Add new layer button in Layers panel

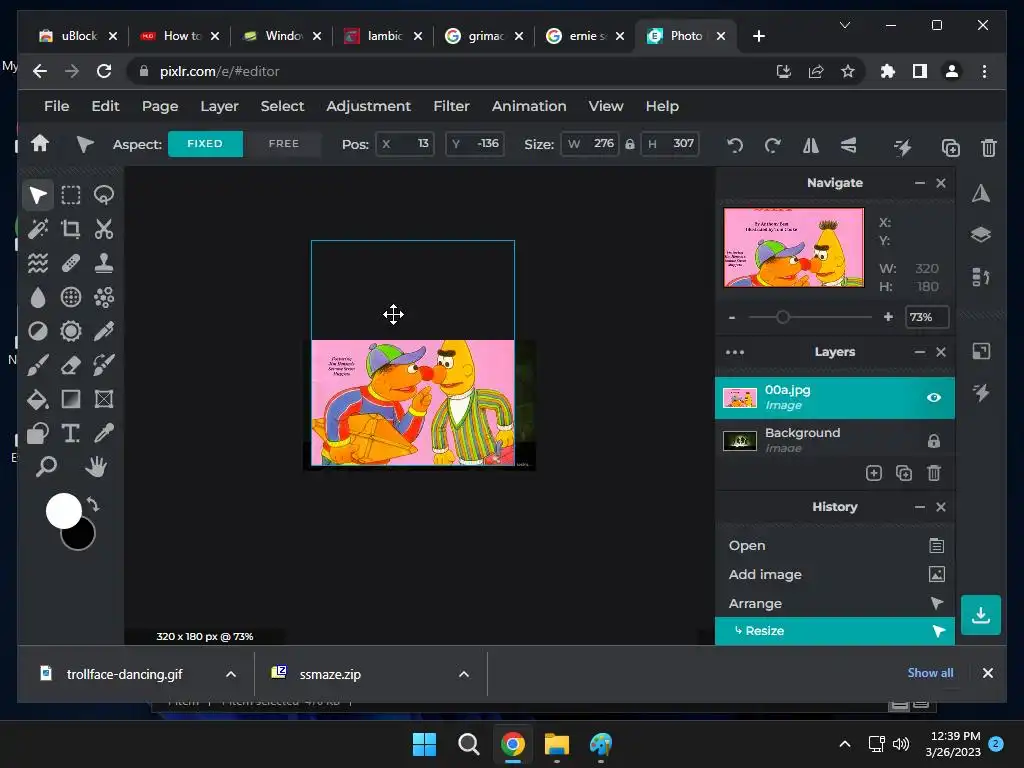[873, 473]
